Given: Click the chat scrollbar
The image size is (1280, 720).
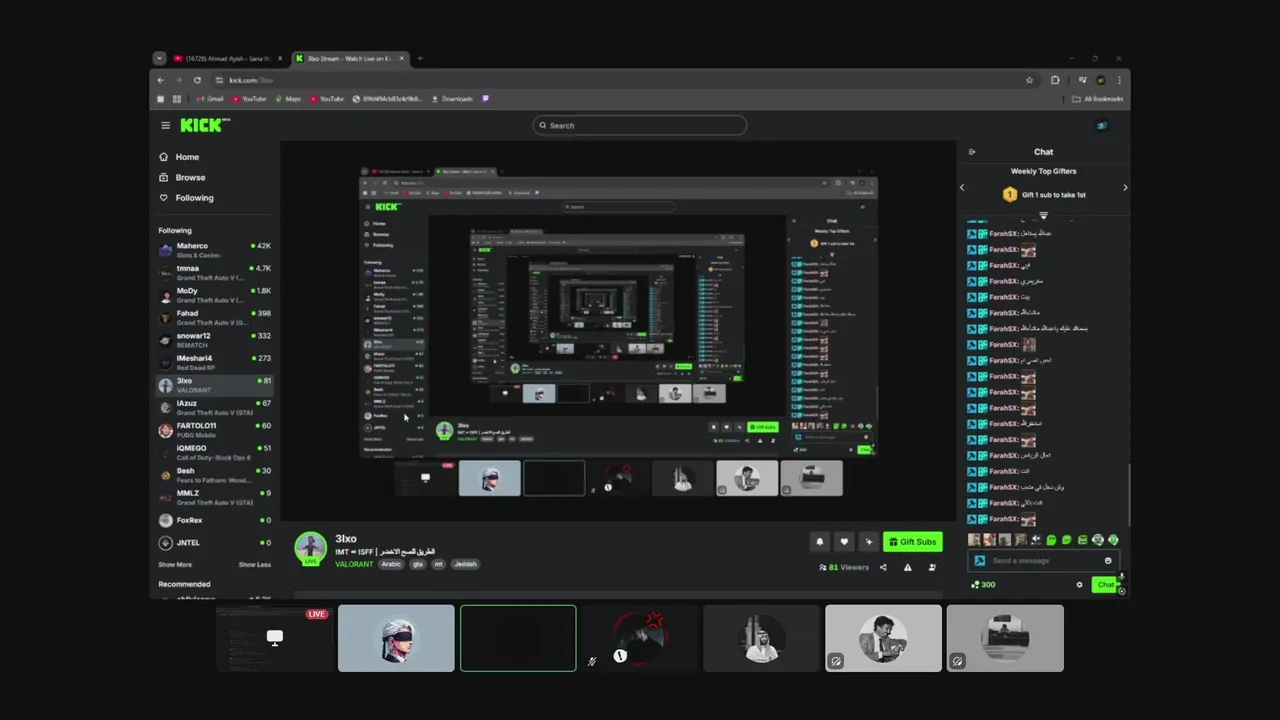Looking at the screenshot, I should point(1129,495).
